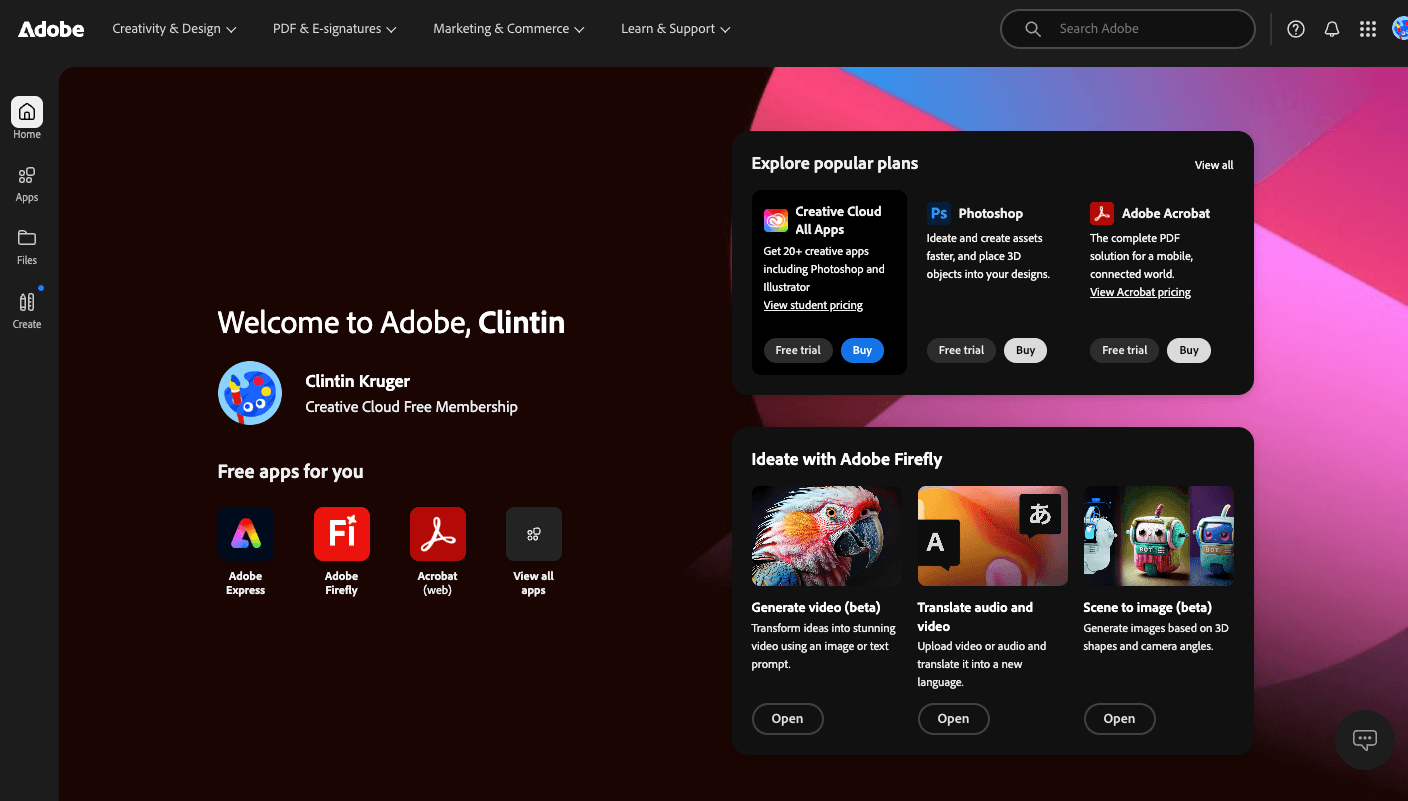
Task: Click Buy for Adobe Acrobat
Action: [1189, 350]
